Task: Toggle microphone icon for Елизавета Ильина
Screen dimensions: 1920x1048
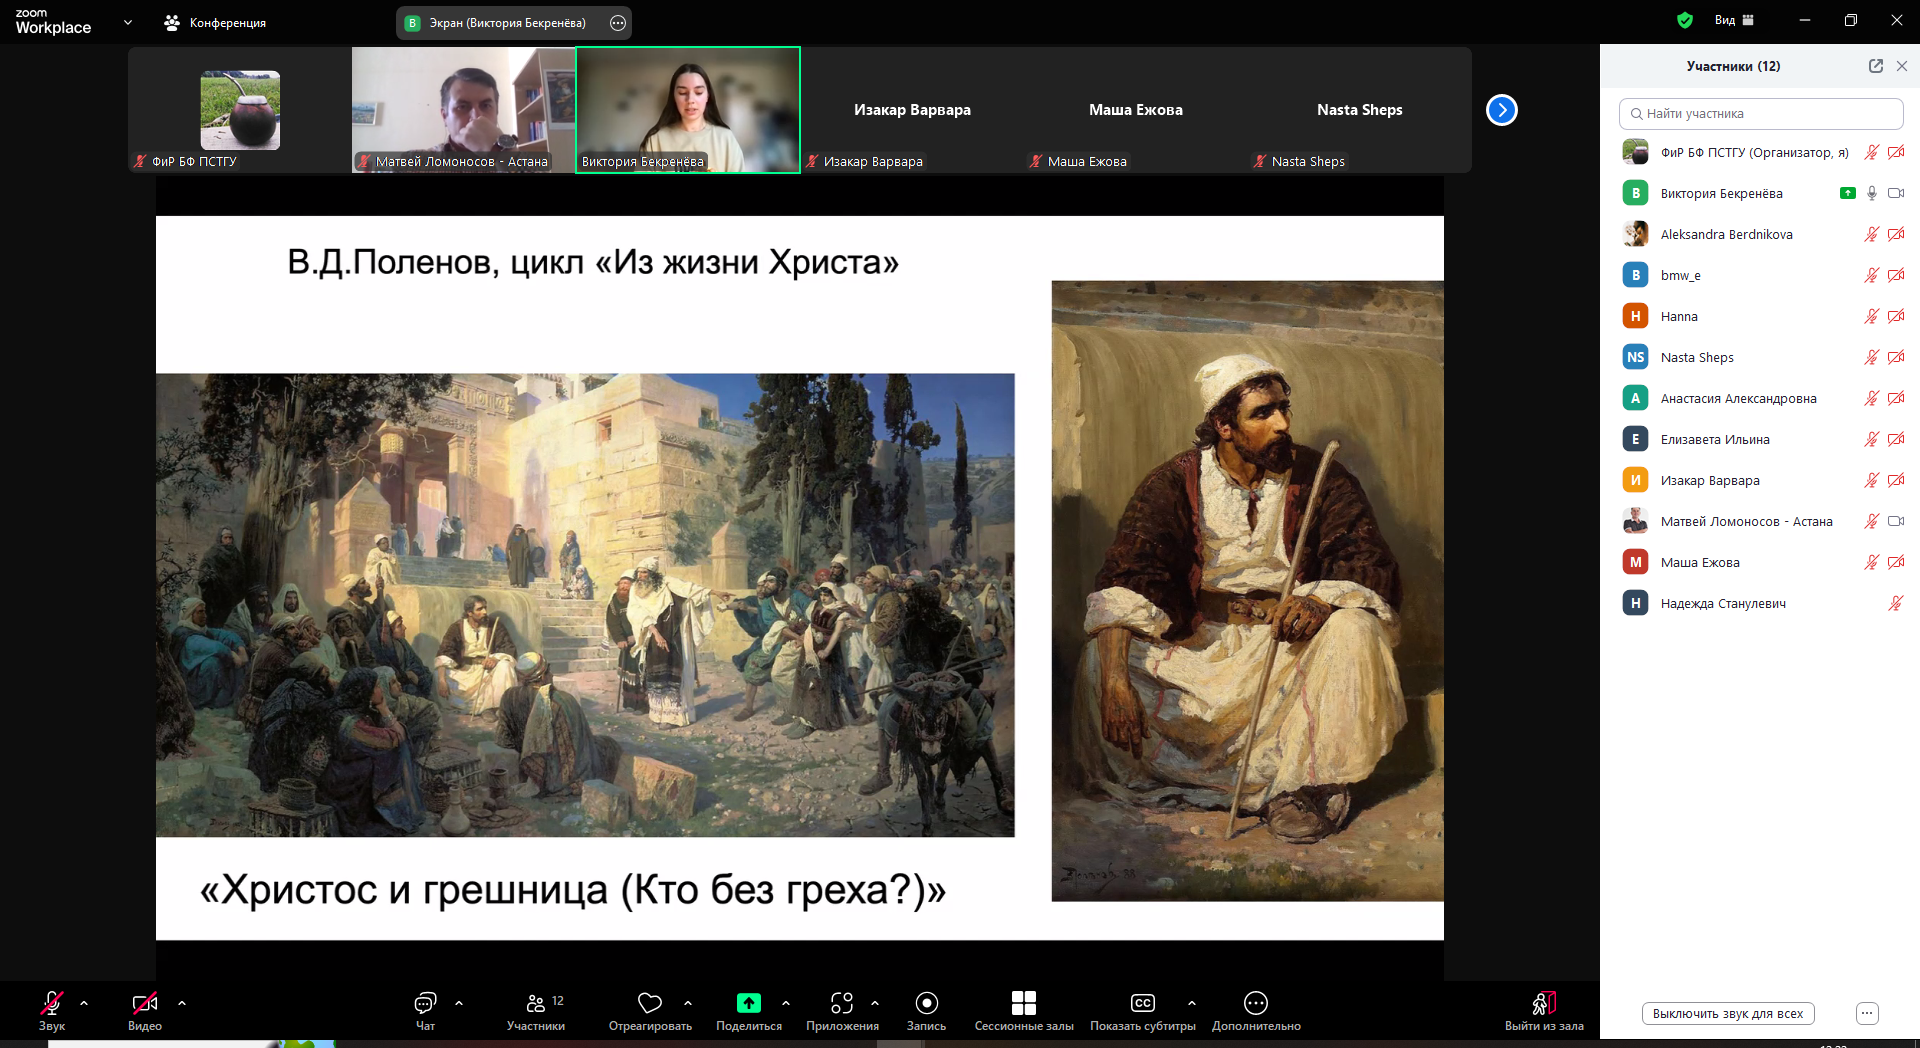Action: point(1872,439)
